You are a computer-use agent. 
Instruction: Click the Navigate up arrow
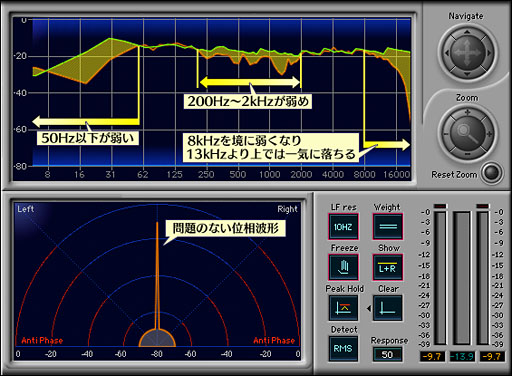pos(467,32)
